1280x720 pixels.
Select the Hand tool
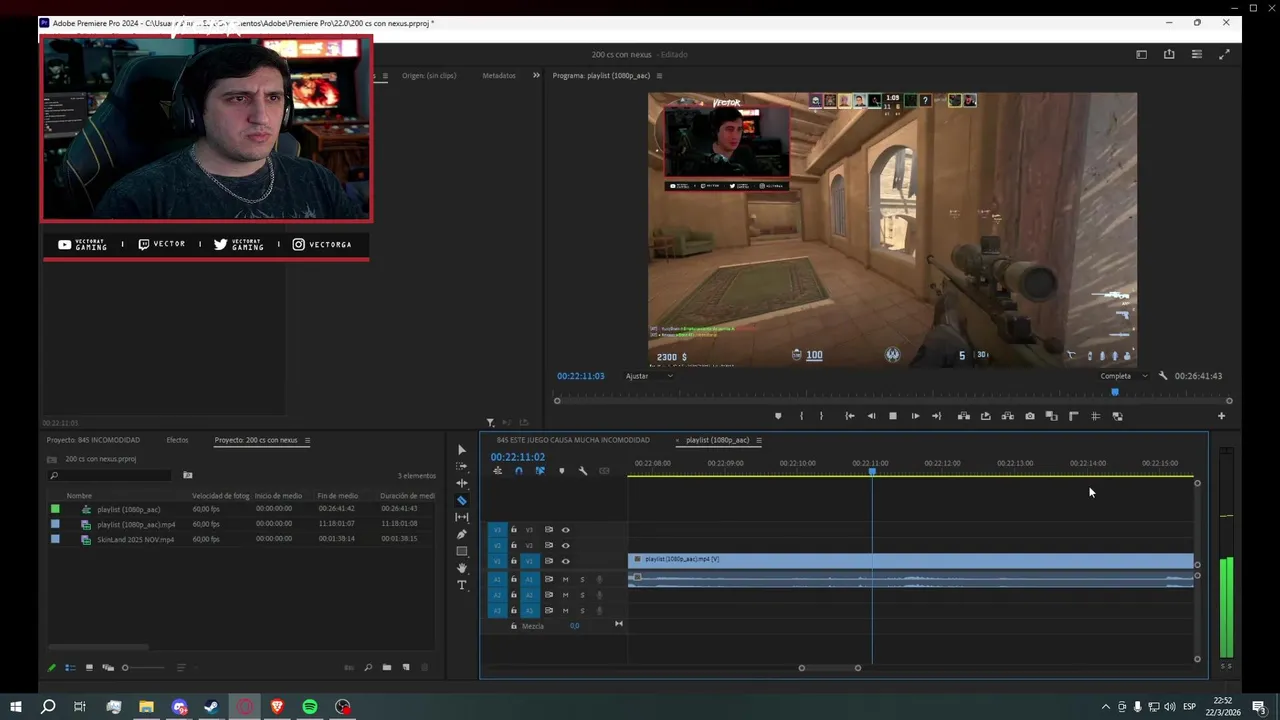tap(461, 568)
